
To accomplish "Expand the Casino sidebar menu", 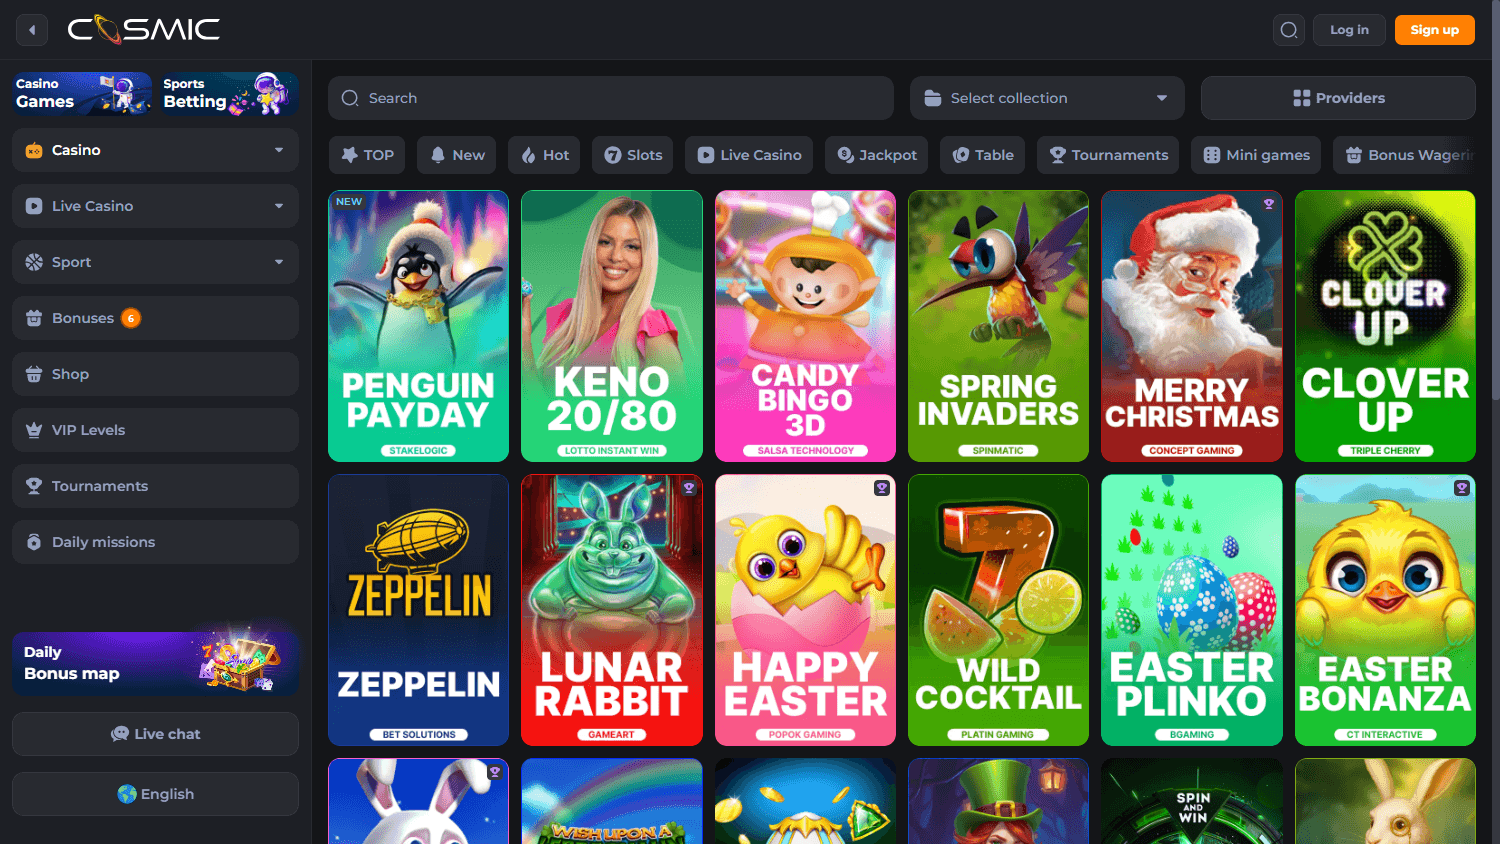I will pos(278,150).
